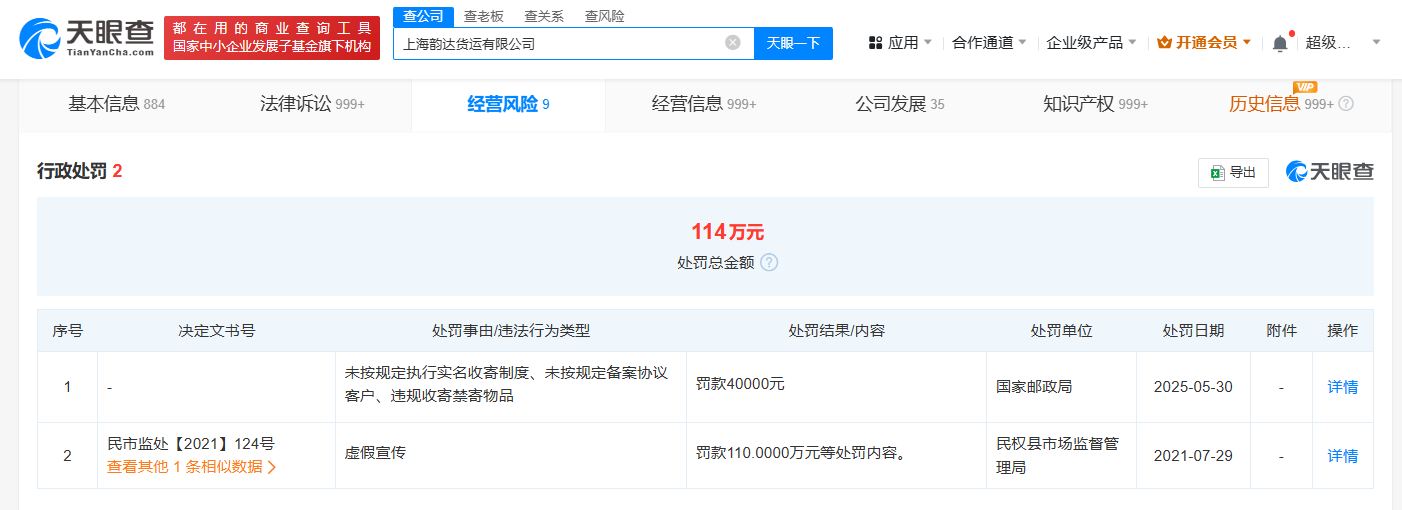
Task: Open 详情 for the 虚假宣传 penalty
Action: 1343,456
